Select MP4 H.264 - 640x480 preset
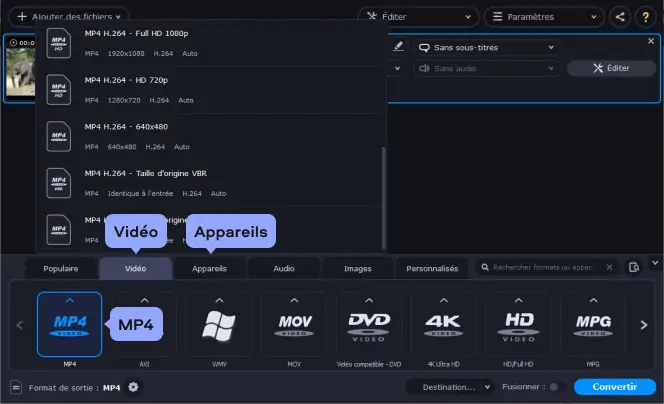 click(210, 136)
